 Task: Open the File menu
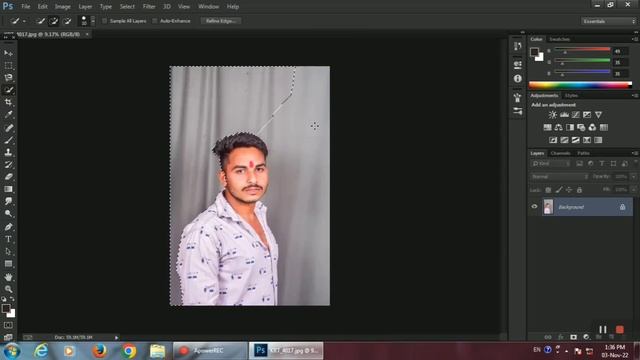click(26, 7)
